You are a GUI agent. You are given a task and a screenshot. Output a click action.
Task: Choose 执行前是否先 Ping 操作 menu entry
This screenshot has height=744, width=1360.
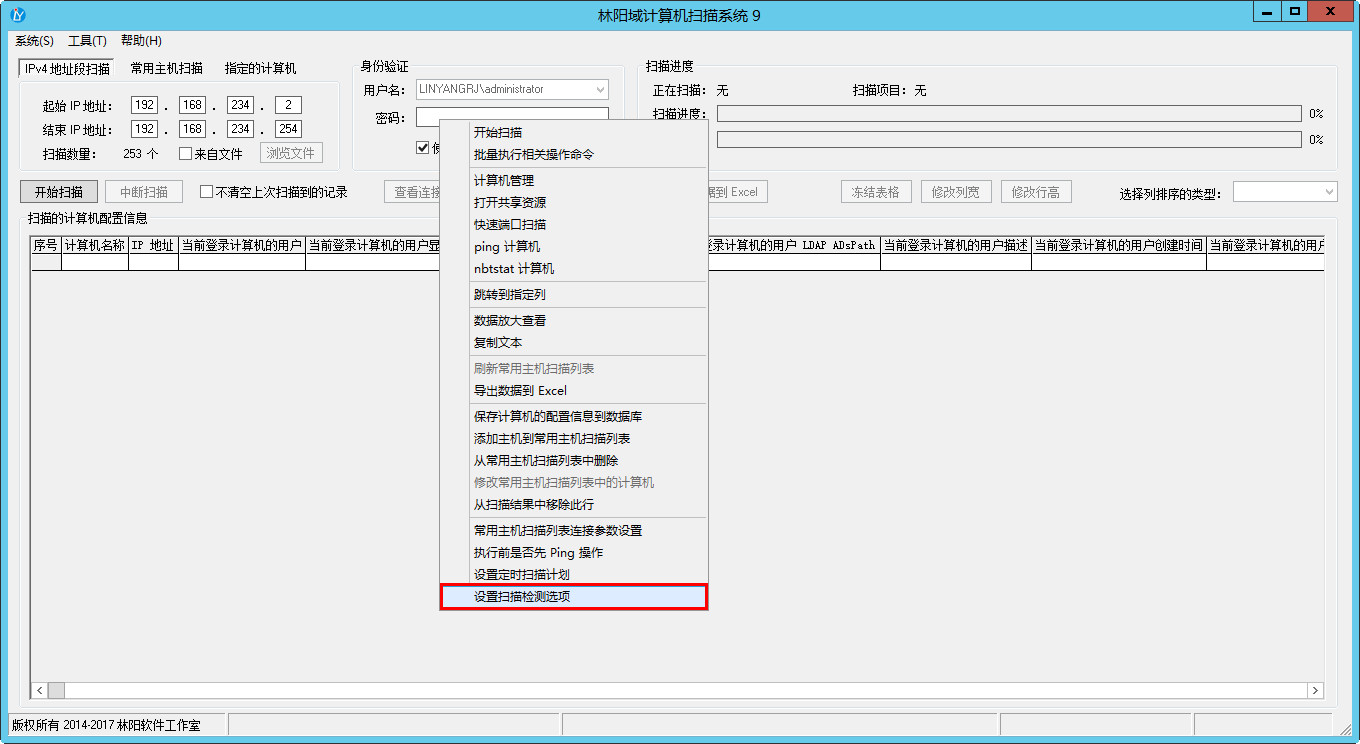coord(574,552)
